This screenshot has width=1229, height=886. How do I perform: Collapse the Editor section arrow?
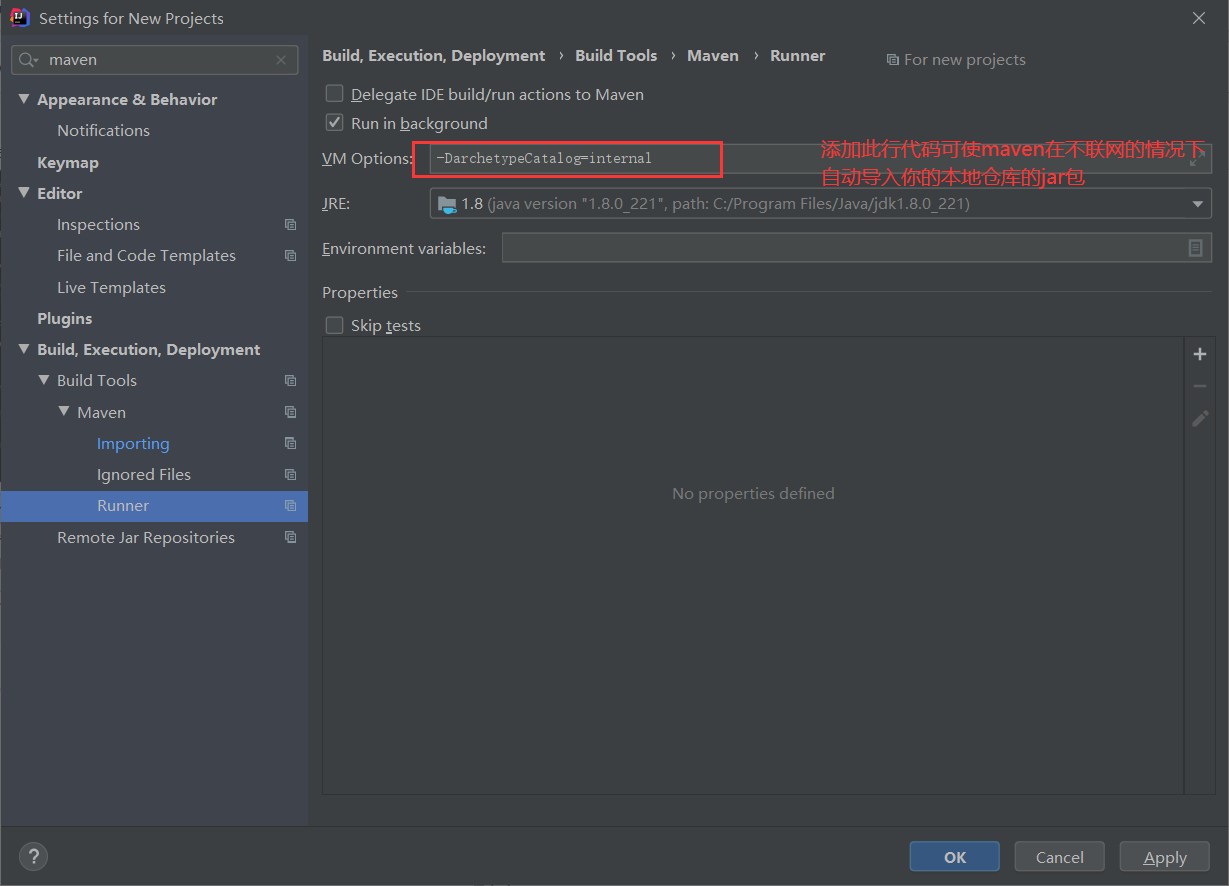[24, 194]
